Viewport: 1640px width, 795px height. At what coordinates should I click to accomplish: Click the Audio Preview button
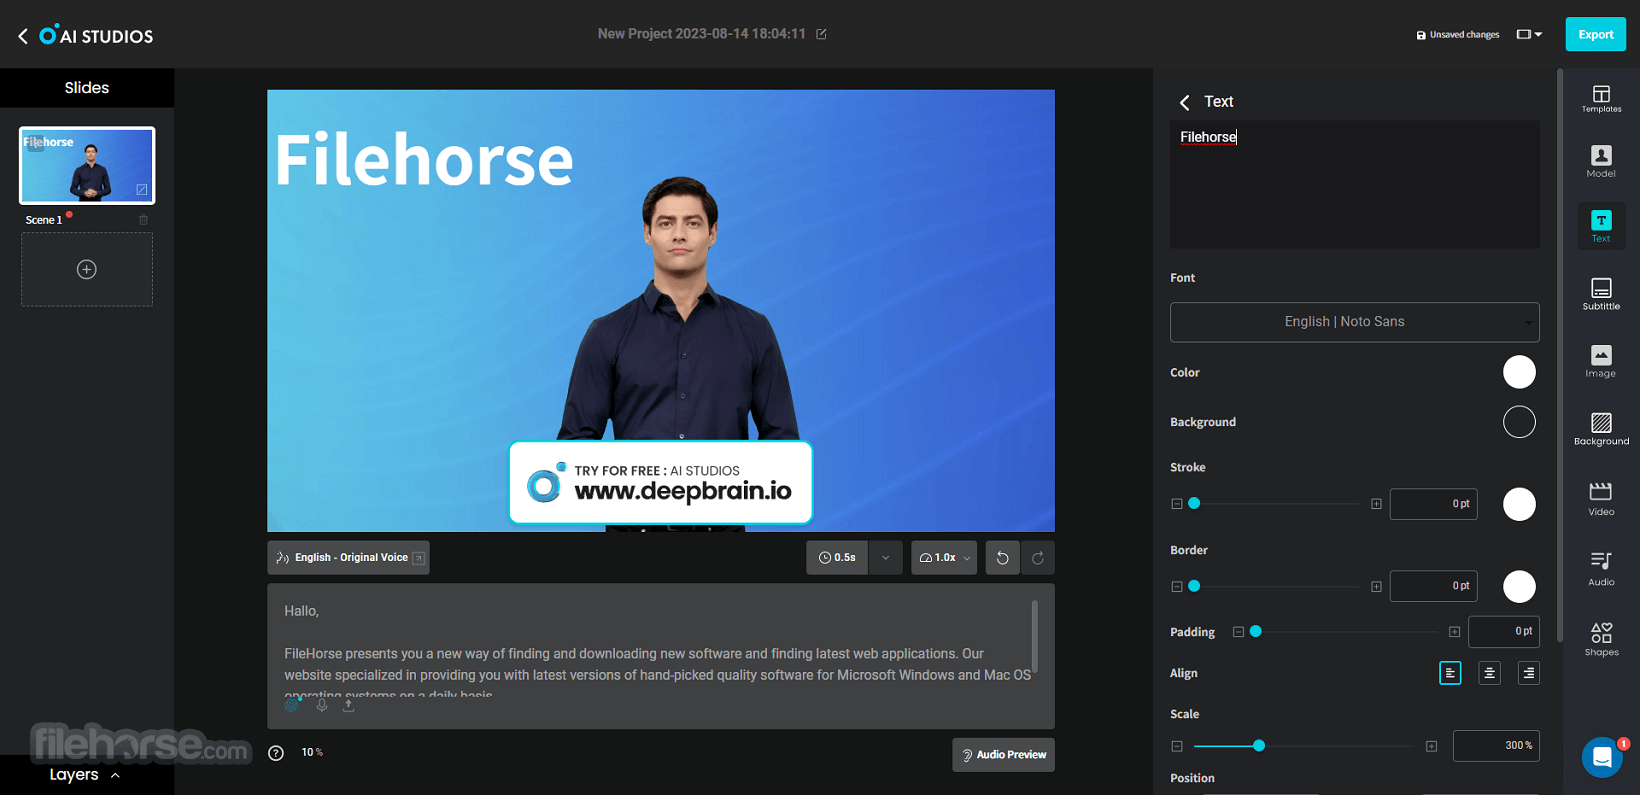tap(1003, 755)
